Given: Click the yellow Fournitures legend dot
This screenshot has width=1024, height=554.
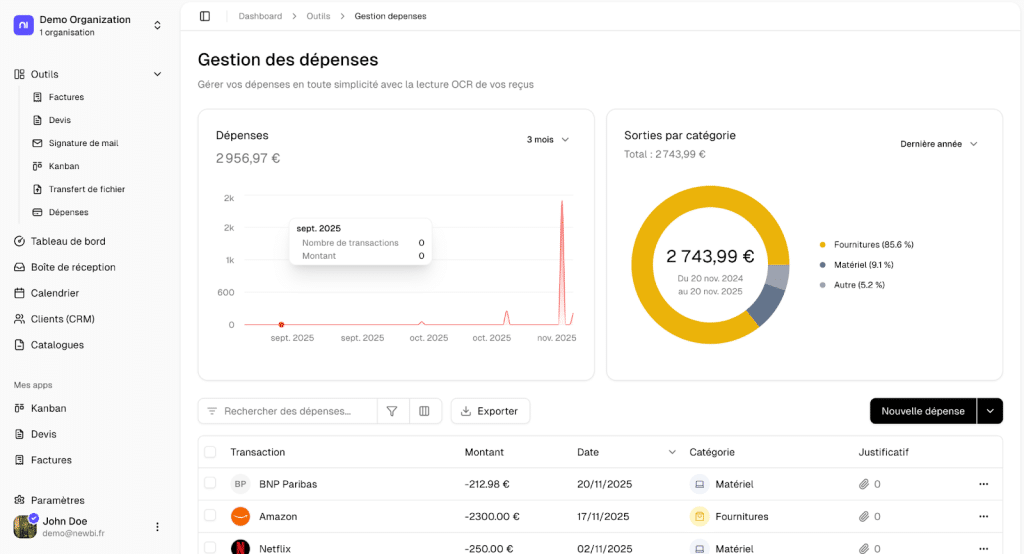Looking at the screenshot, I should (x=823, y=245).
